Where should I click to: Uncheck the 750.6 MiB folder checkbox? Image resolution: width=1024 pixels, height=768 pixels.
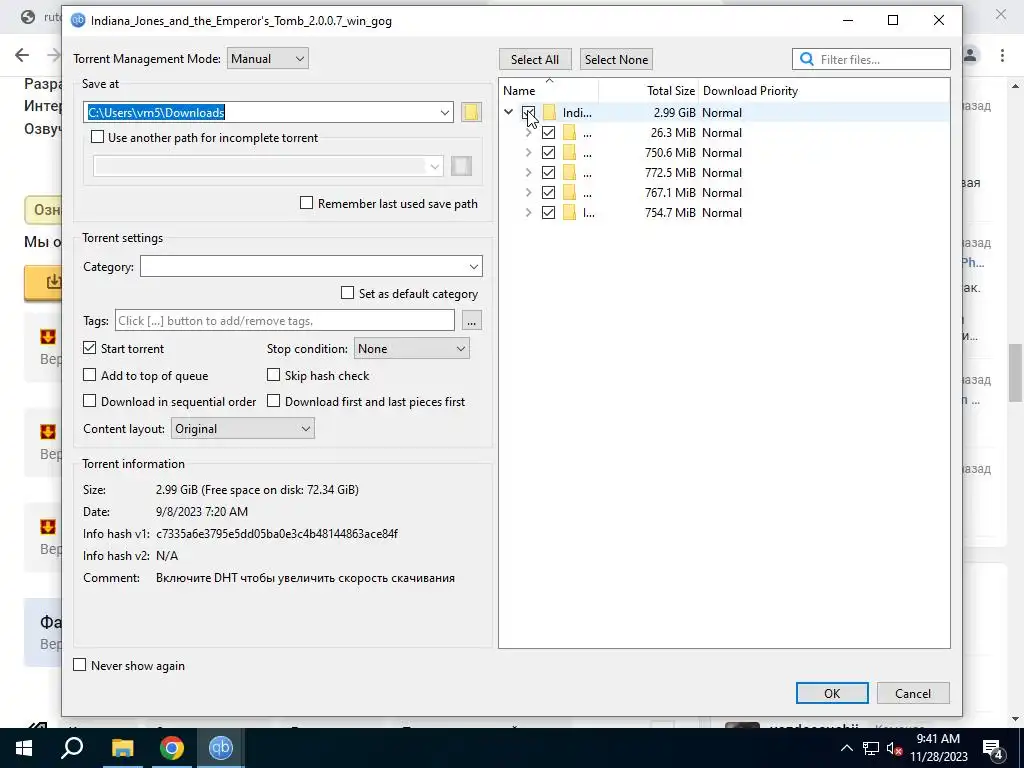point(549,153)
